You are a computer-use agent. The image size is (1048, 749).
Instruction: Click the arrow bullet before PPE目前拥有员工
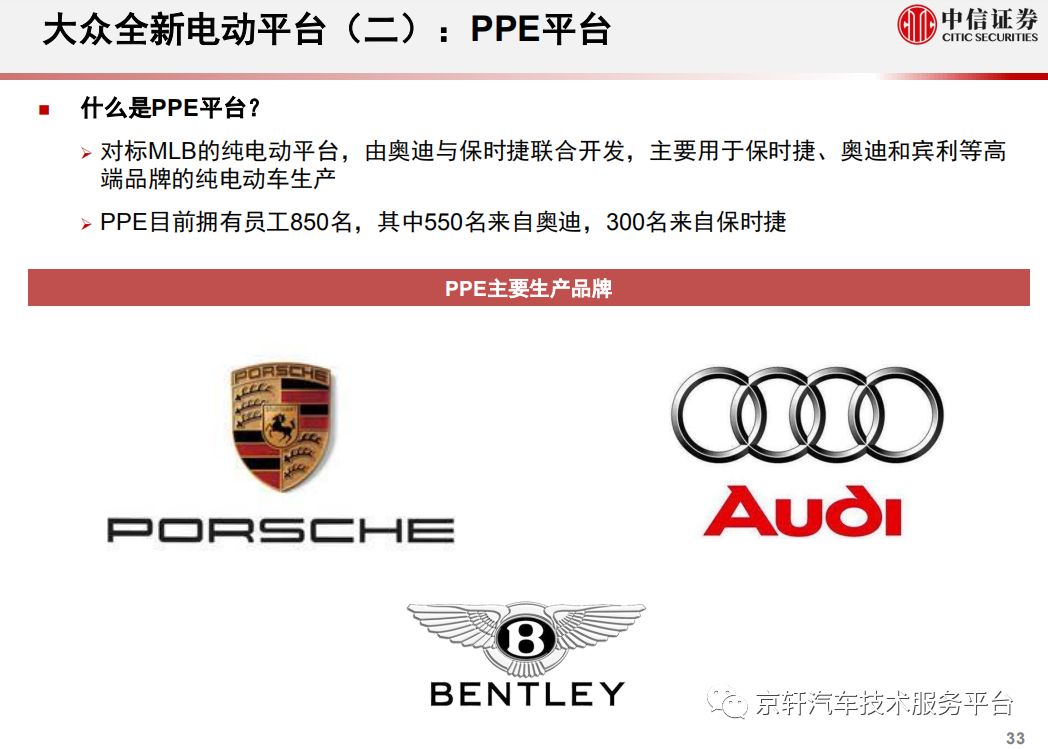(x=86, y=224)
